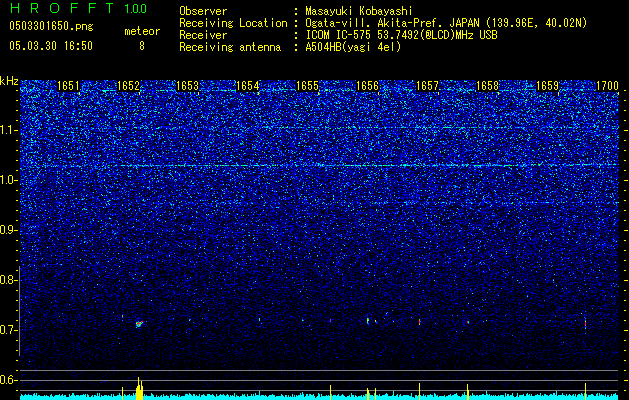Click the 1654 time axis label

248,86
